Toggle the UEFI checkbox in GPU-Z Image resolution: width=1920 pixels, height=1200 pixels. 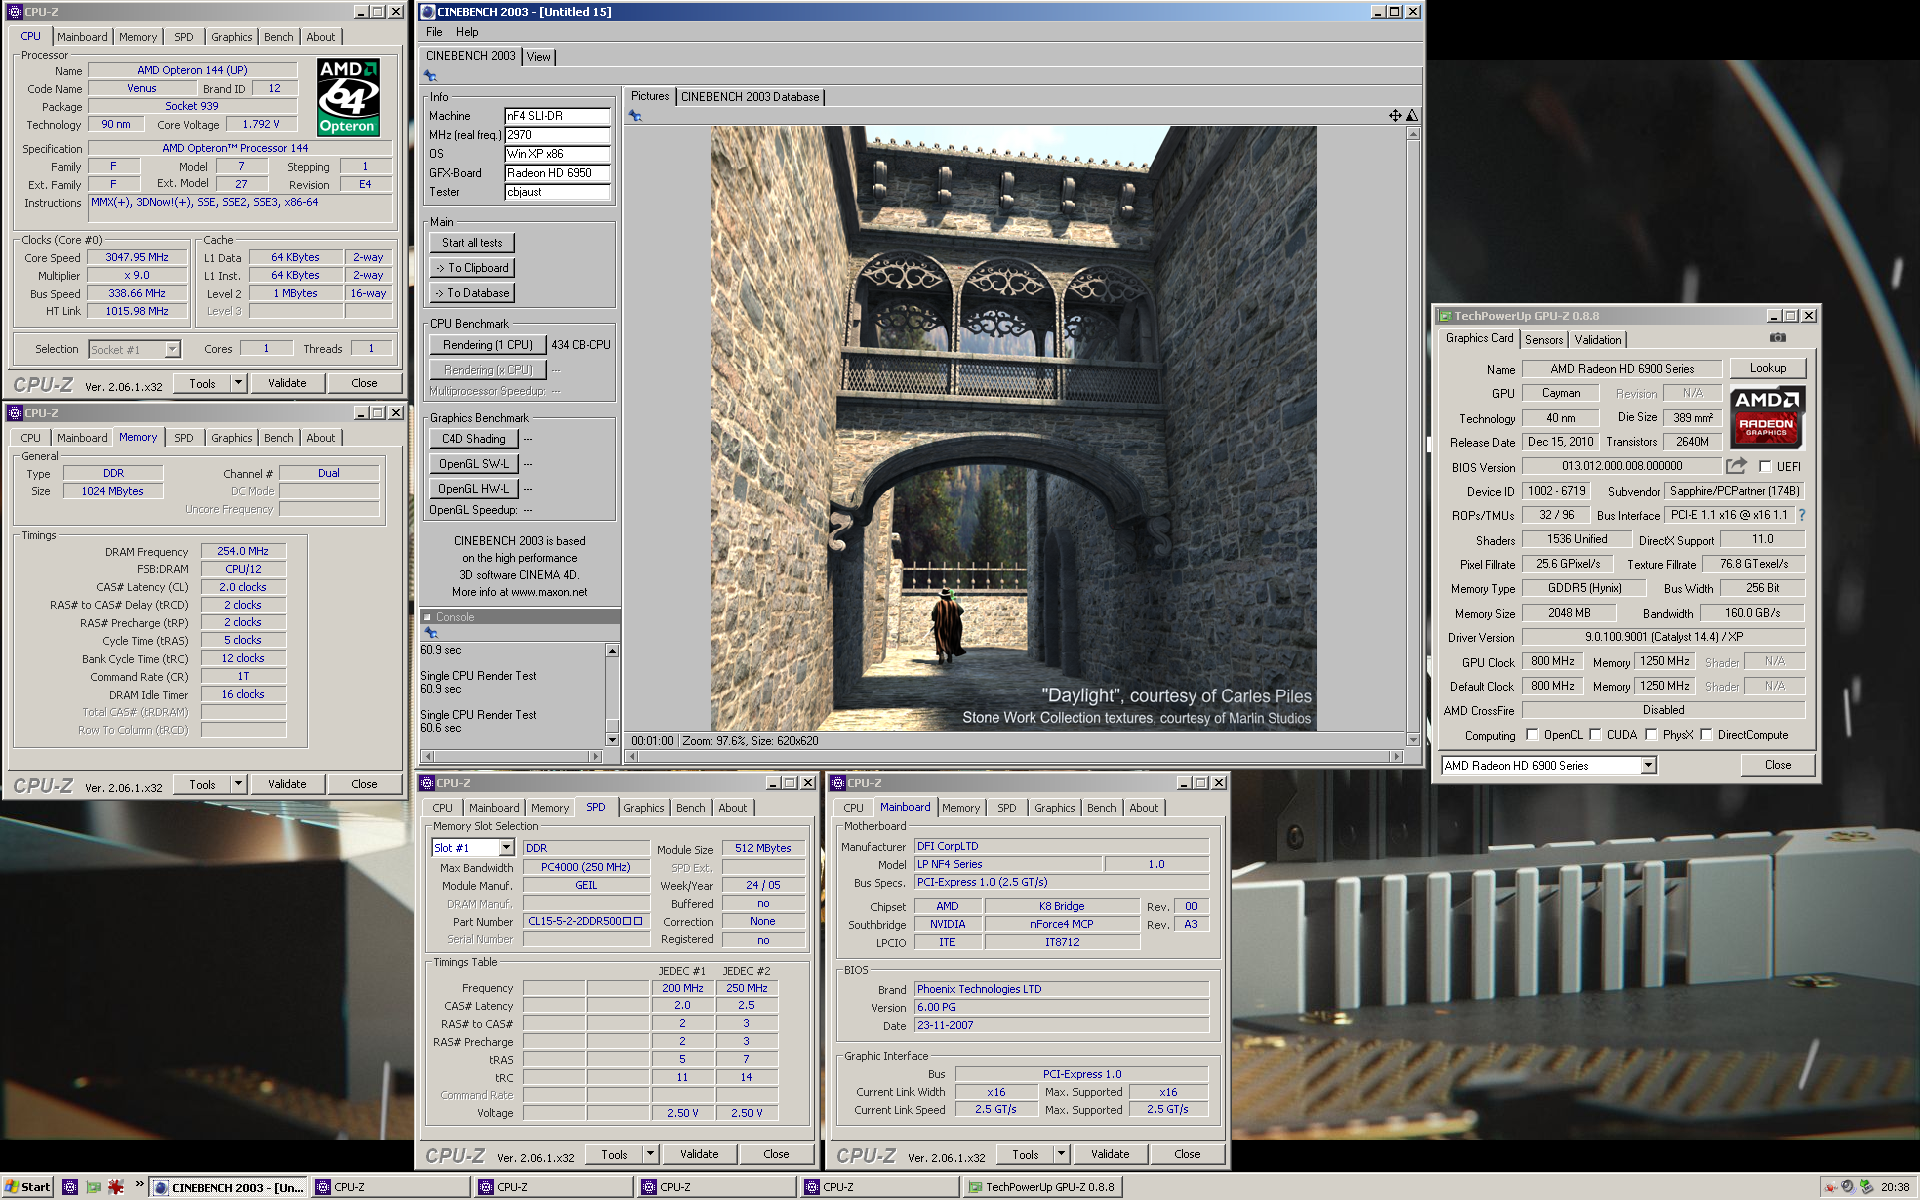1765,467
